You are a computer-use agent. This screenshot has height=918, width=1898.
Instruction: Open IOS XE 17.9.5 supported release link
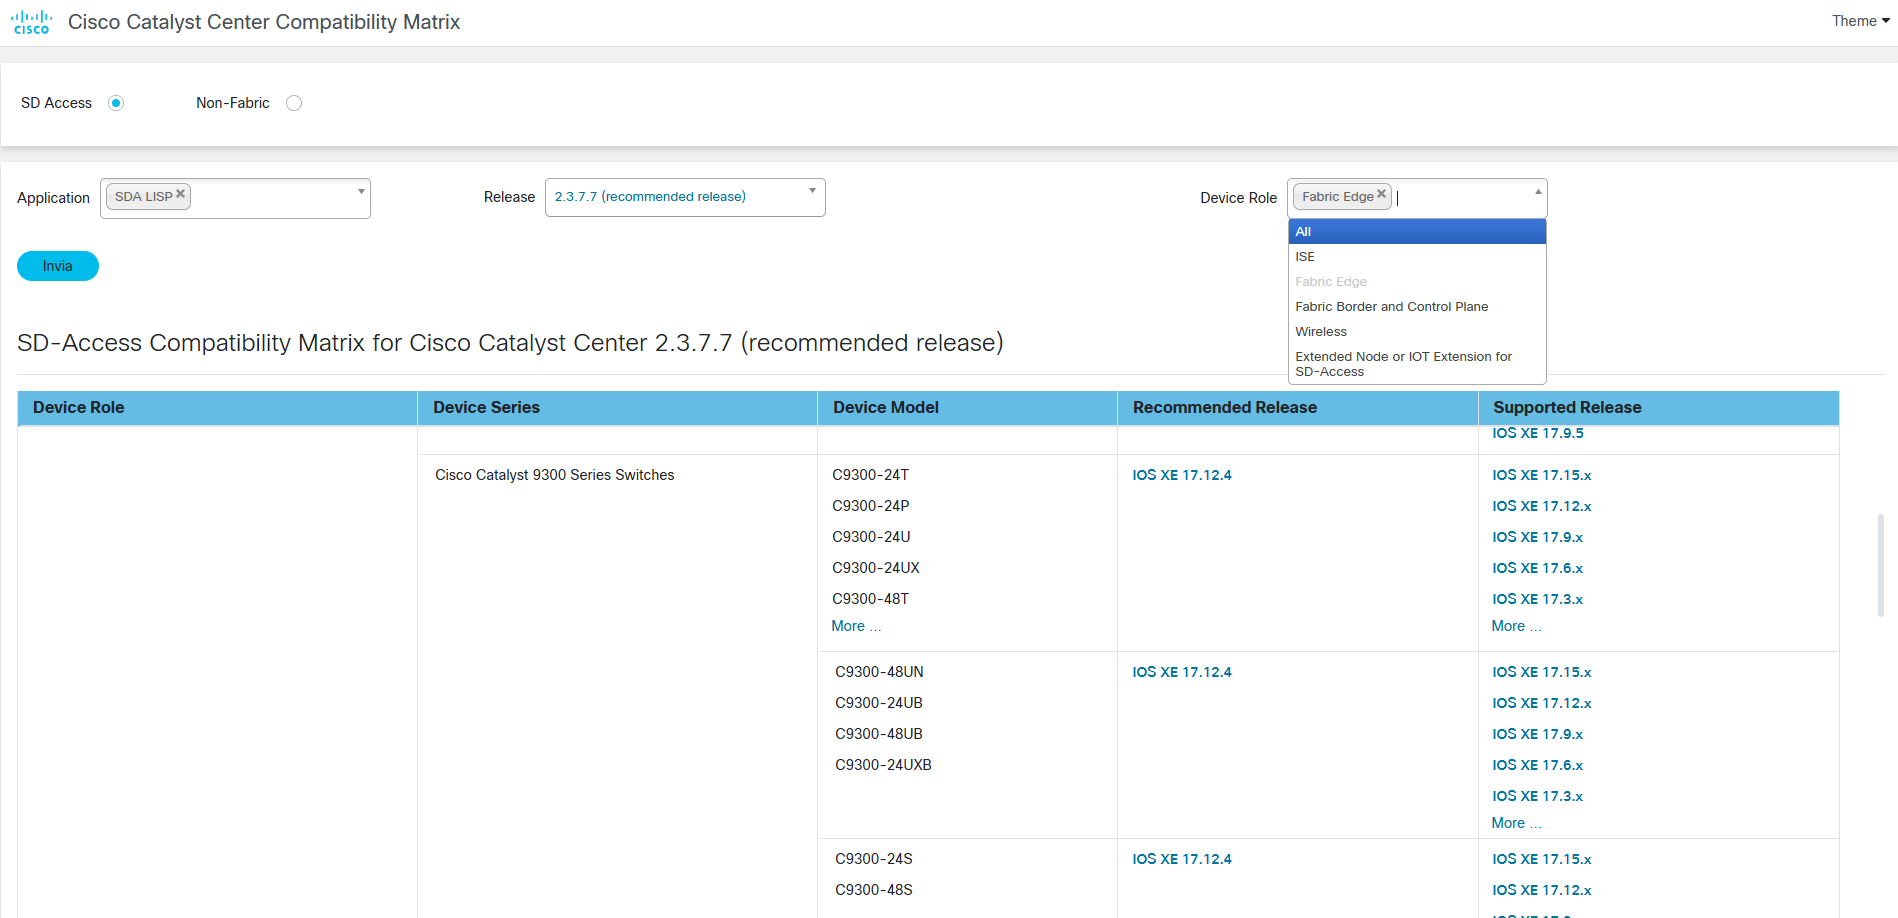click(1537, 434)
